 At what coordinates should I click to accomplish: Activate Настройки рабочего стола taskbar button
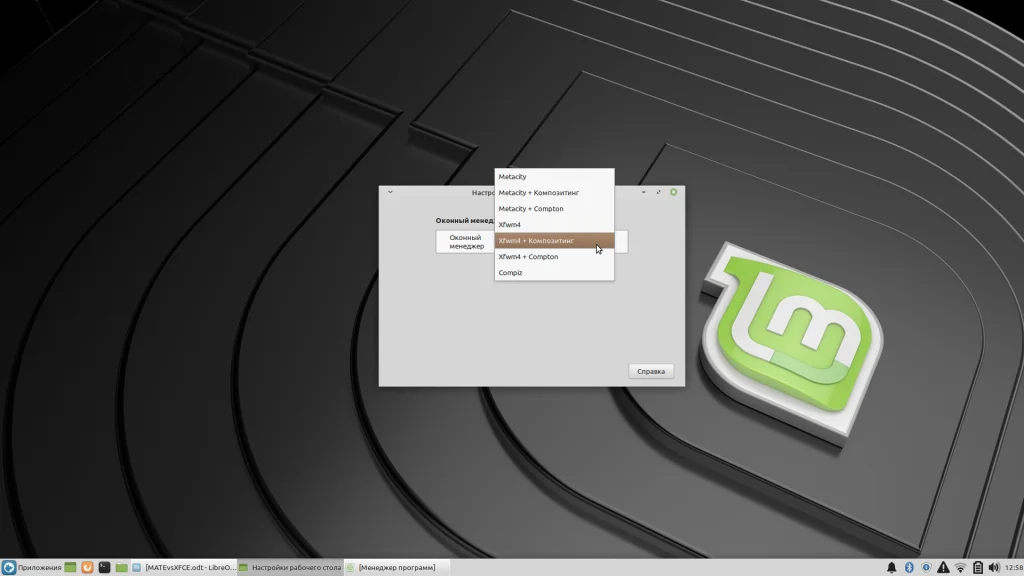click(290, 568)
